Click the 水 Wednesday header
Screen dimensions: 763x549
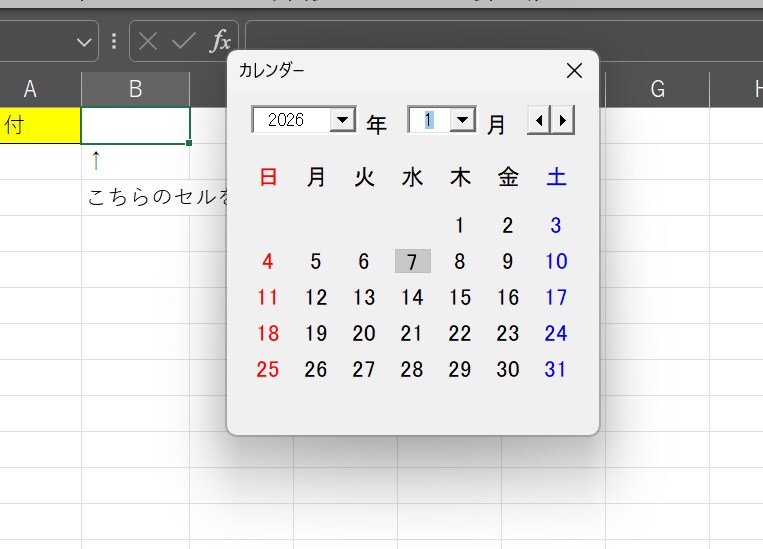[x=412, y=177]
